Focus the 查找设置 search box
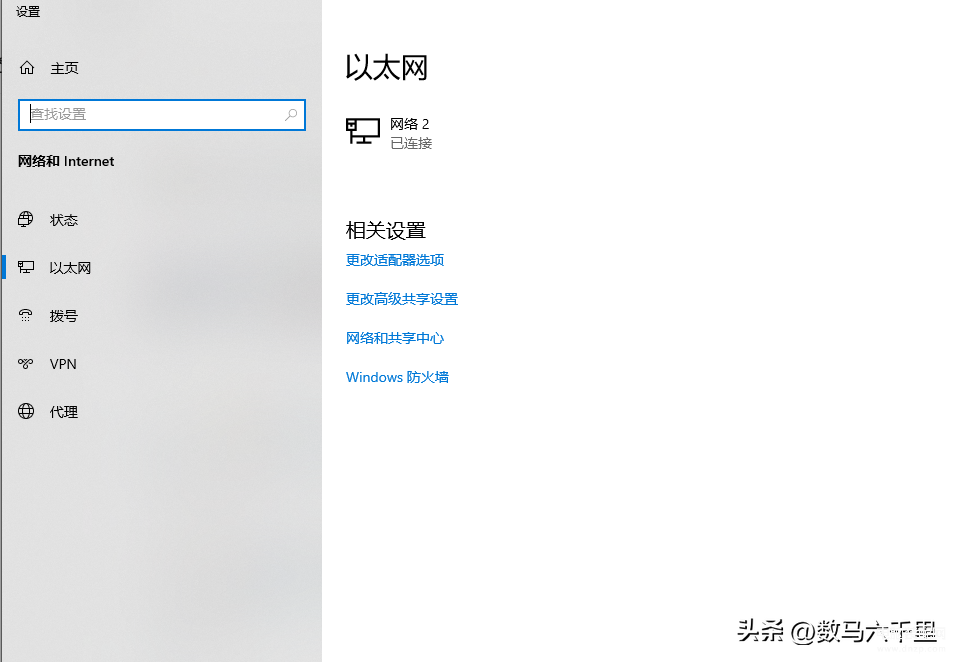Screen dimensions: 956x662 point(150,115)
